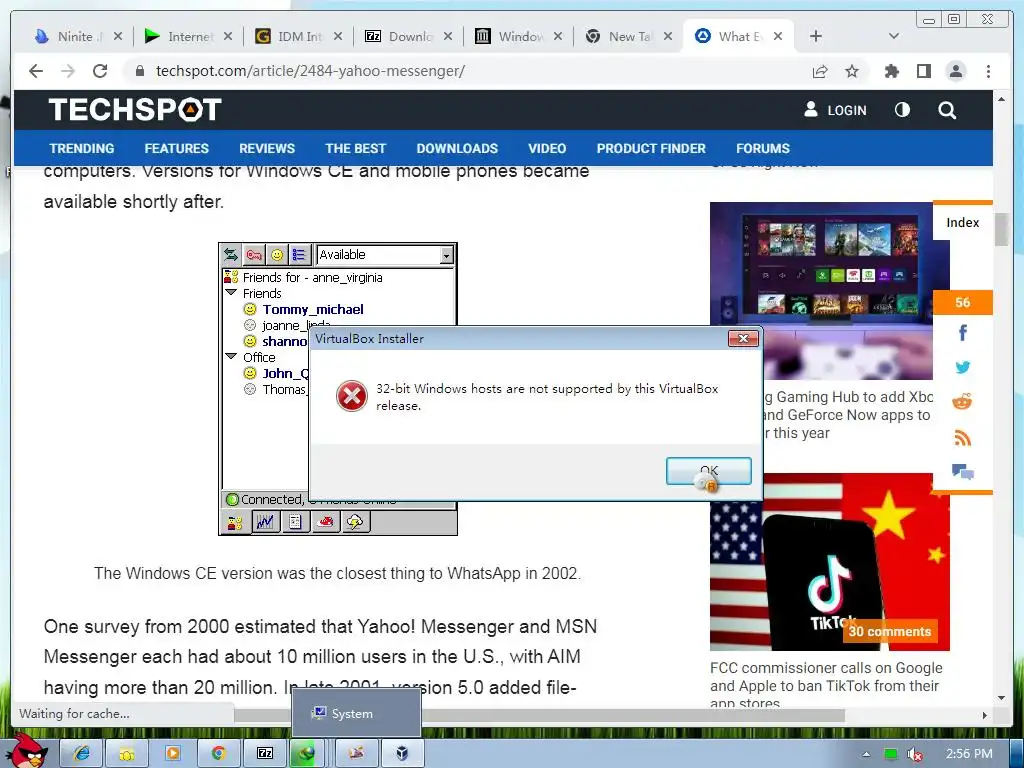Show hidden system tray icons
Viewport: 1024px width, 768px height.
866,754
